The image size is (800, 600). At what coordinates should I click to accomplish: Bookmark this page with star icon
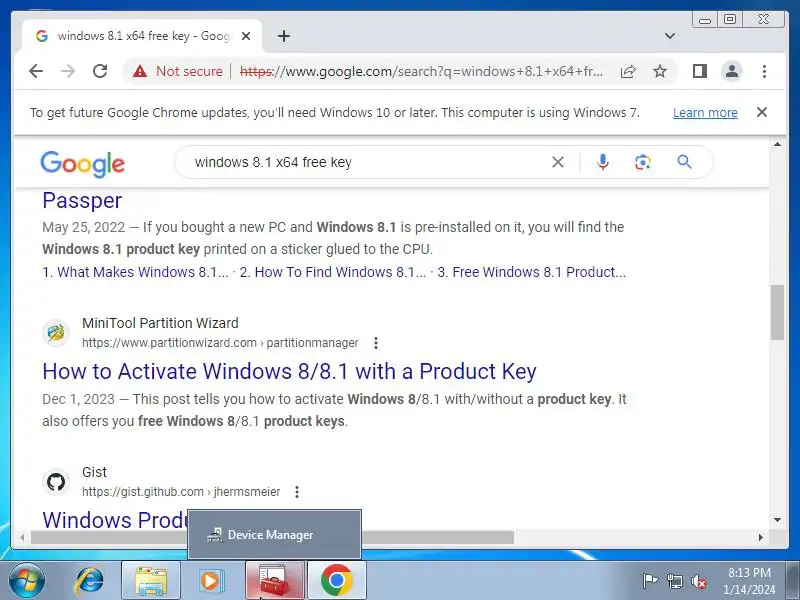point(660,71)
